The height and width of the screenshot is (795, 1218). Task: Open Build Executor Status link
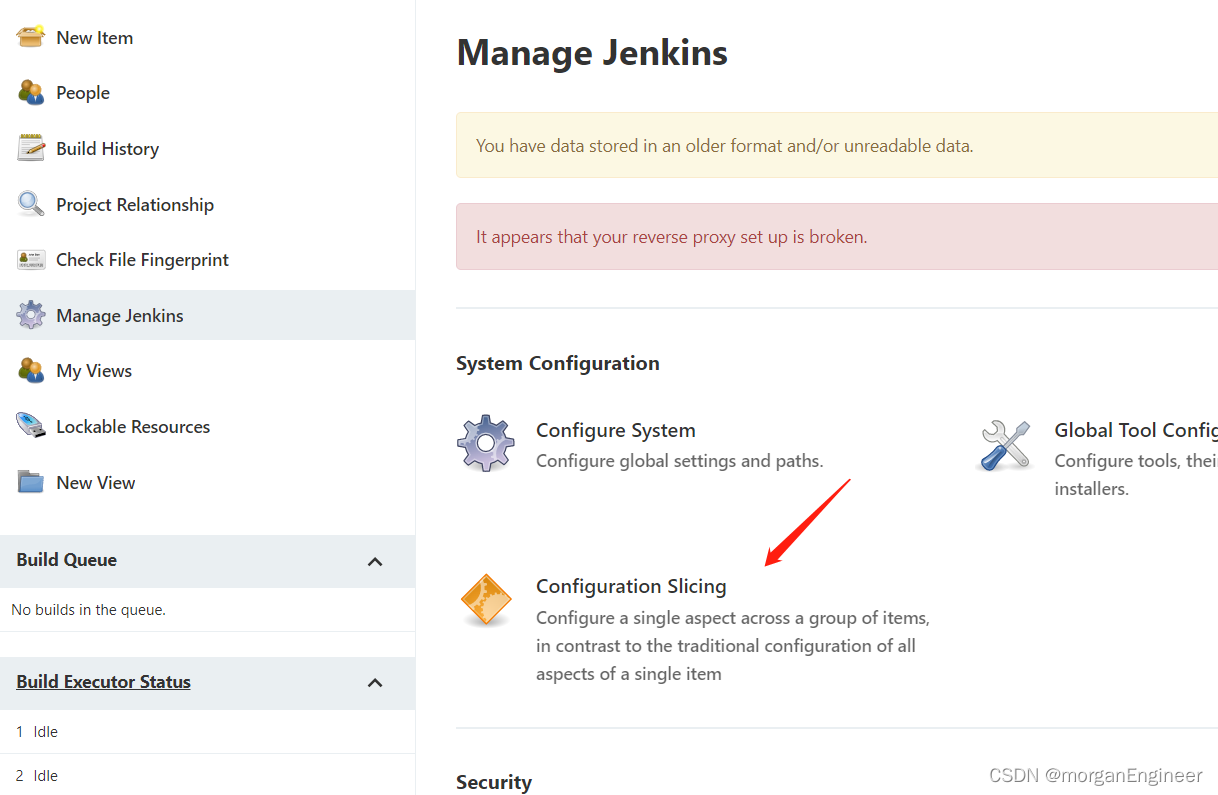click(104, 682)
